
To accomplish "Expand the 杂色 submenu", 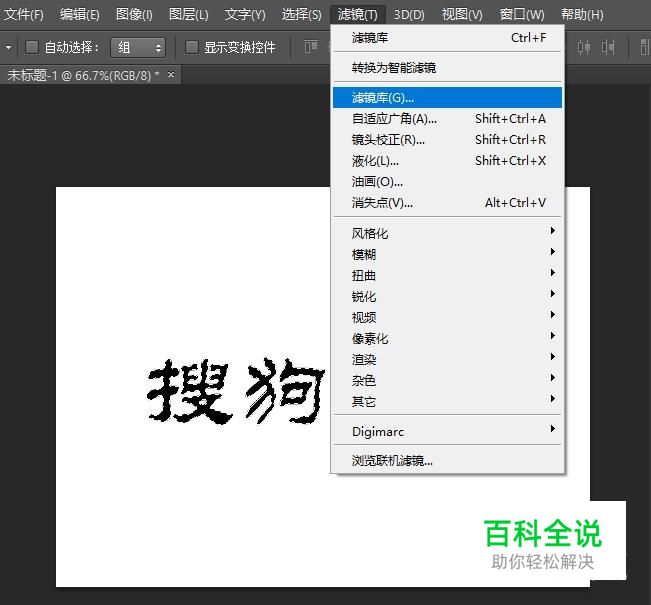I will (448, 380).
